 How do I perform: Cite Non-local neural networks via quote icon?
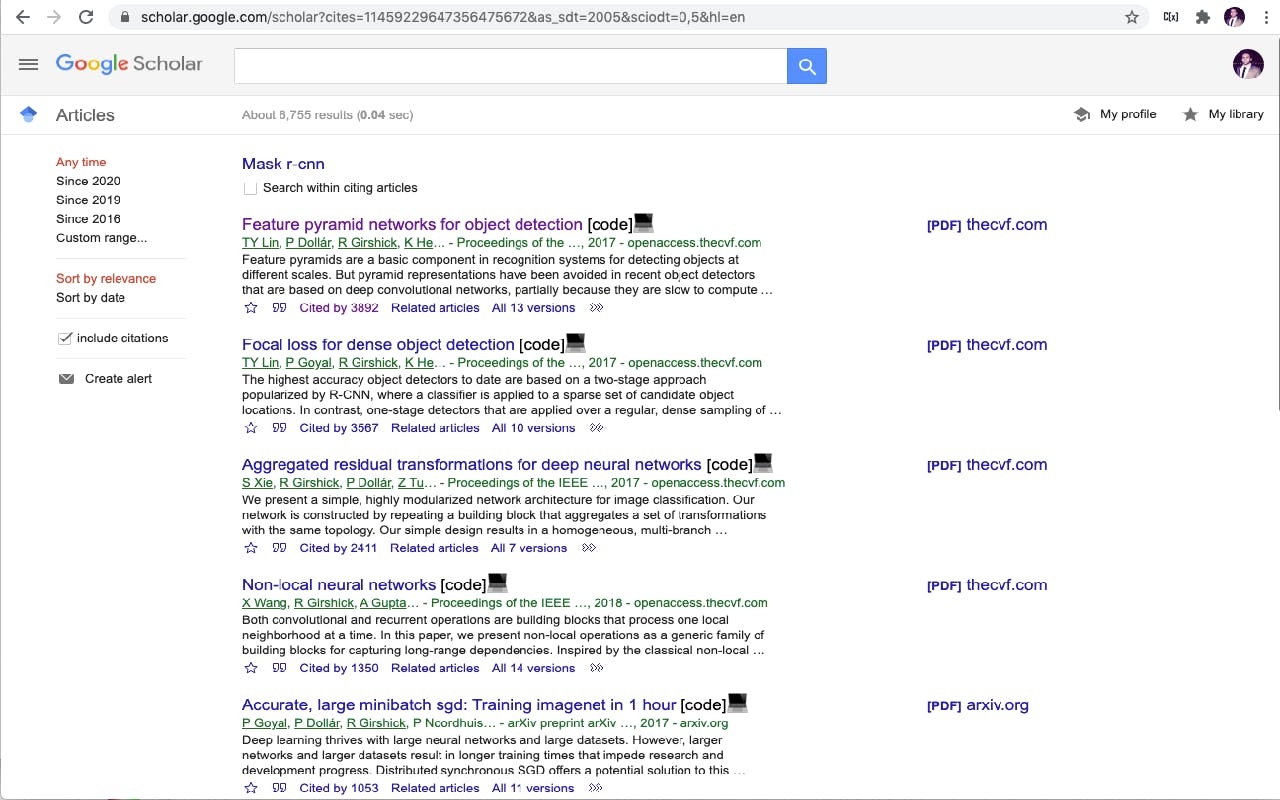point(280,668)
